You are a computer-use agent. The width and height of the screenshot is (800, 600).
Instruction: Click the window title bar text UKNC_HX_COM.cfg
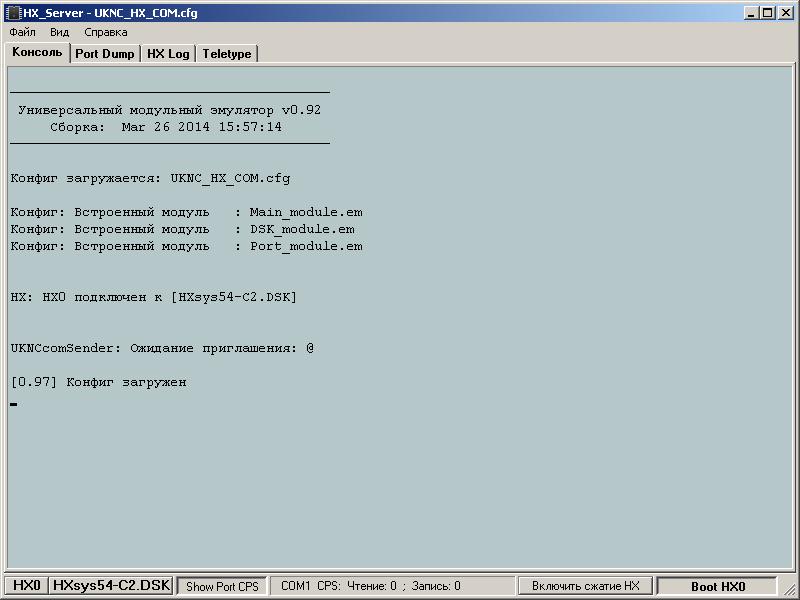click(146, 13)
